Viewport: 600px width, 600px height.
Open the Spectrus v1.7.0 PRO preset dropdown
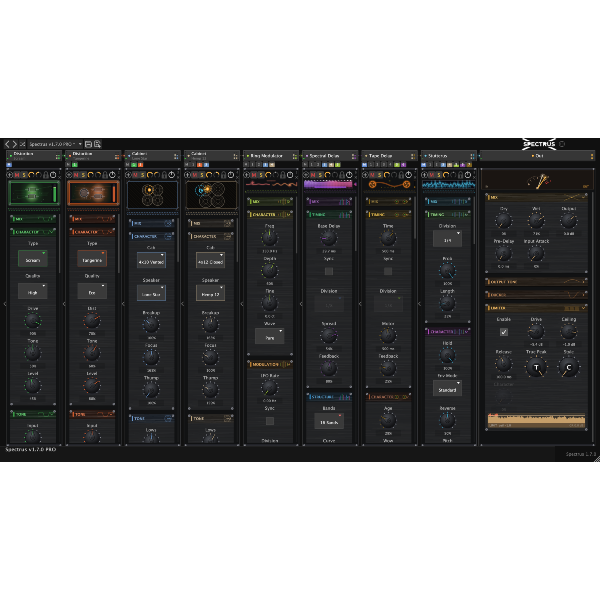[x=55, y=144]
